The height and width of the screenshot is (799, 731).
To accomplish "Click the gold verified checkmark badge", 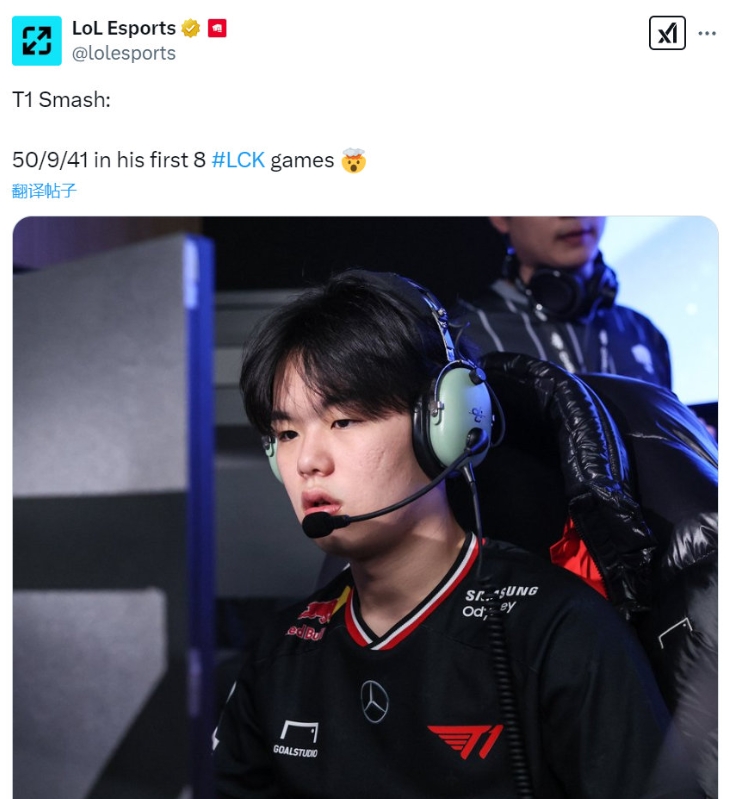I will [191, 29].
